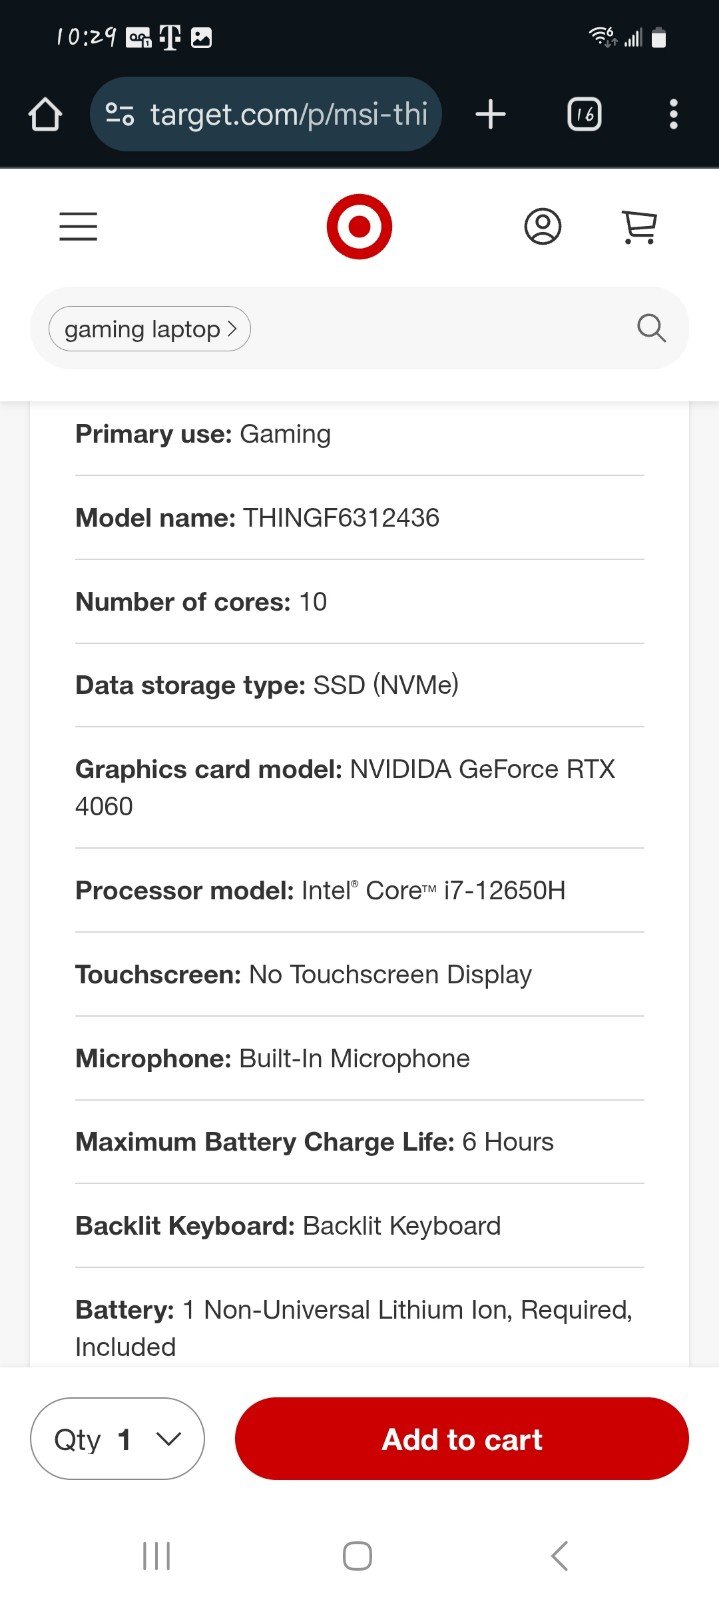Open the Target hamburger menu

pos(78,227)
